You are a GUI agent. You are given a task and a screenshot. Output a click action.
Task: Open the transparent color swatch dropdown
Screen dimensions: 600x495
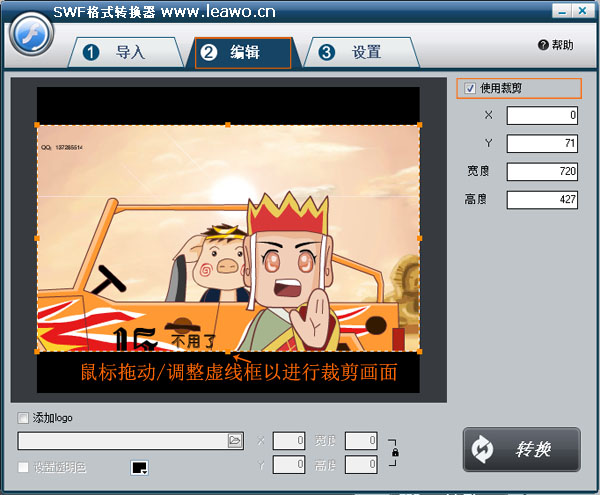139,467
